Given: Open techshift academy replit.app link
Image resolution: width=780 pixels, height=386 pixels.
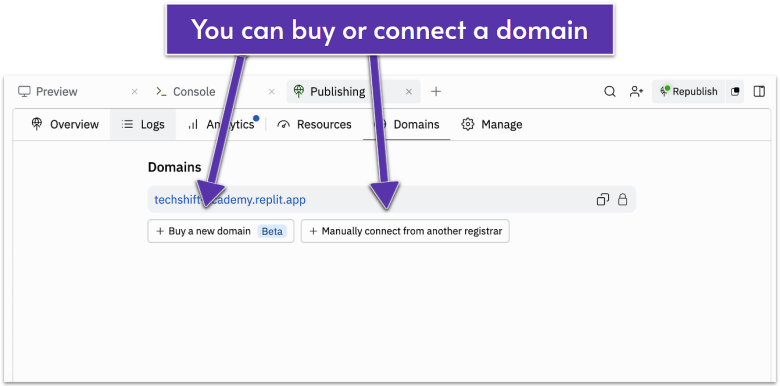Looking at the screenshot, I should pos(230,200).
